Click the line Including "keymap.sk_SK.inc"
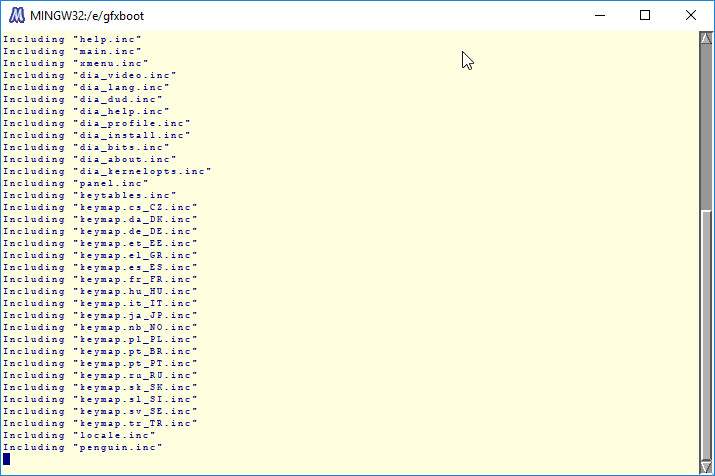Screen dimensions: 715x476 tap(100, 388)
